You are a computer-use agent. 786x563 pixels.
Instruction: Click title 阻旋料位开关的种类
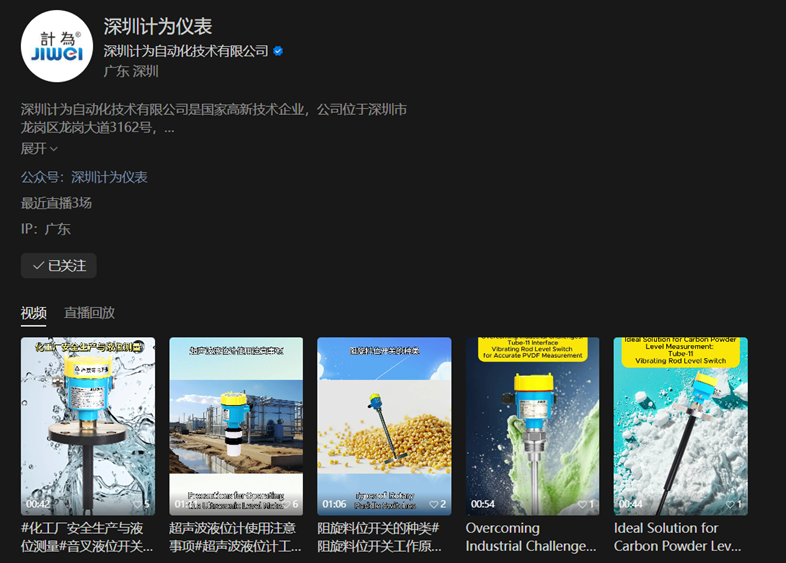pyautogui.click(x=379, y=537)
